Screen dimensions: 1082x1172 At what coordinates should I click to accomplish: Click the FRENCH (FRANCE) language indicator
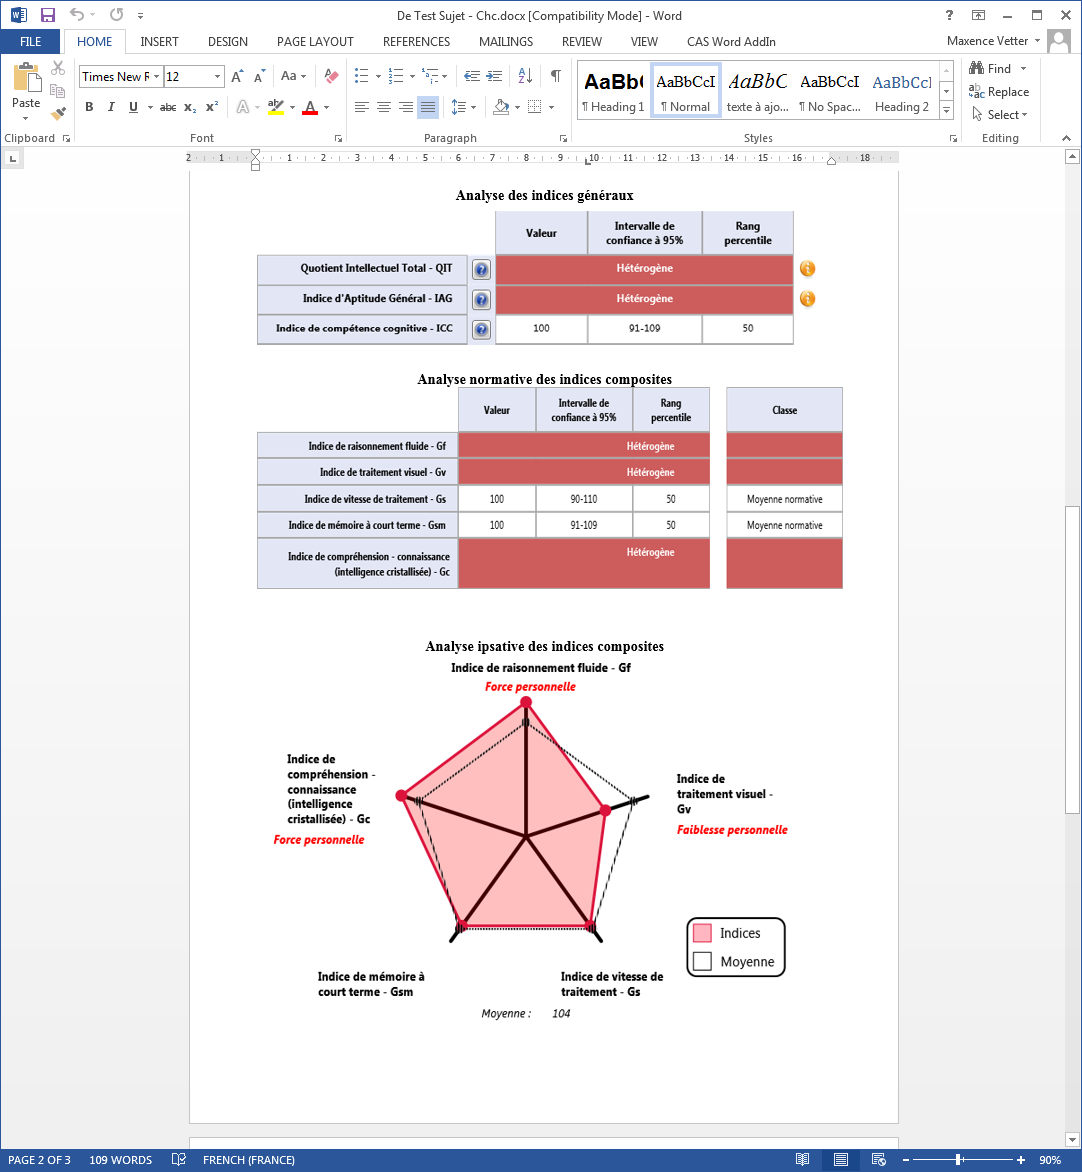coord(248,1160)
